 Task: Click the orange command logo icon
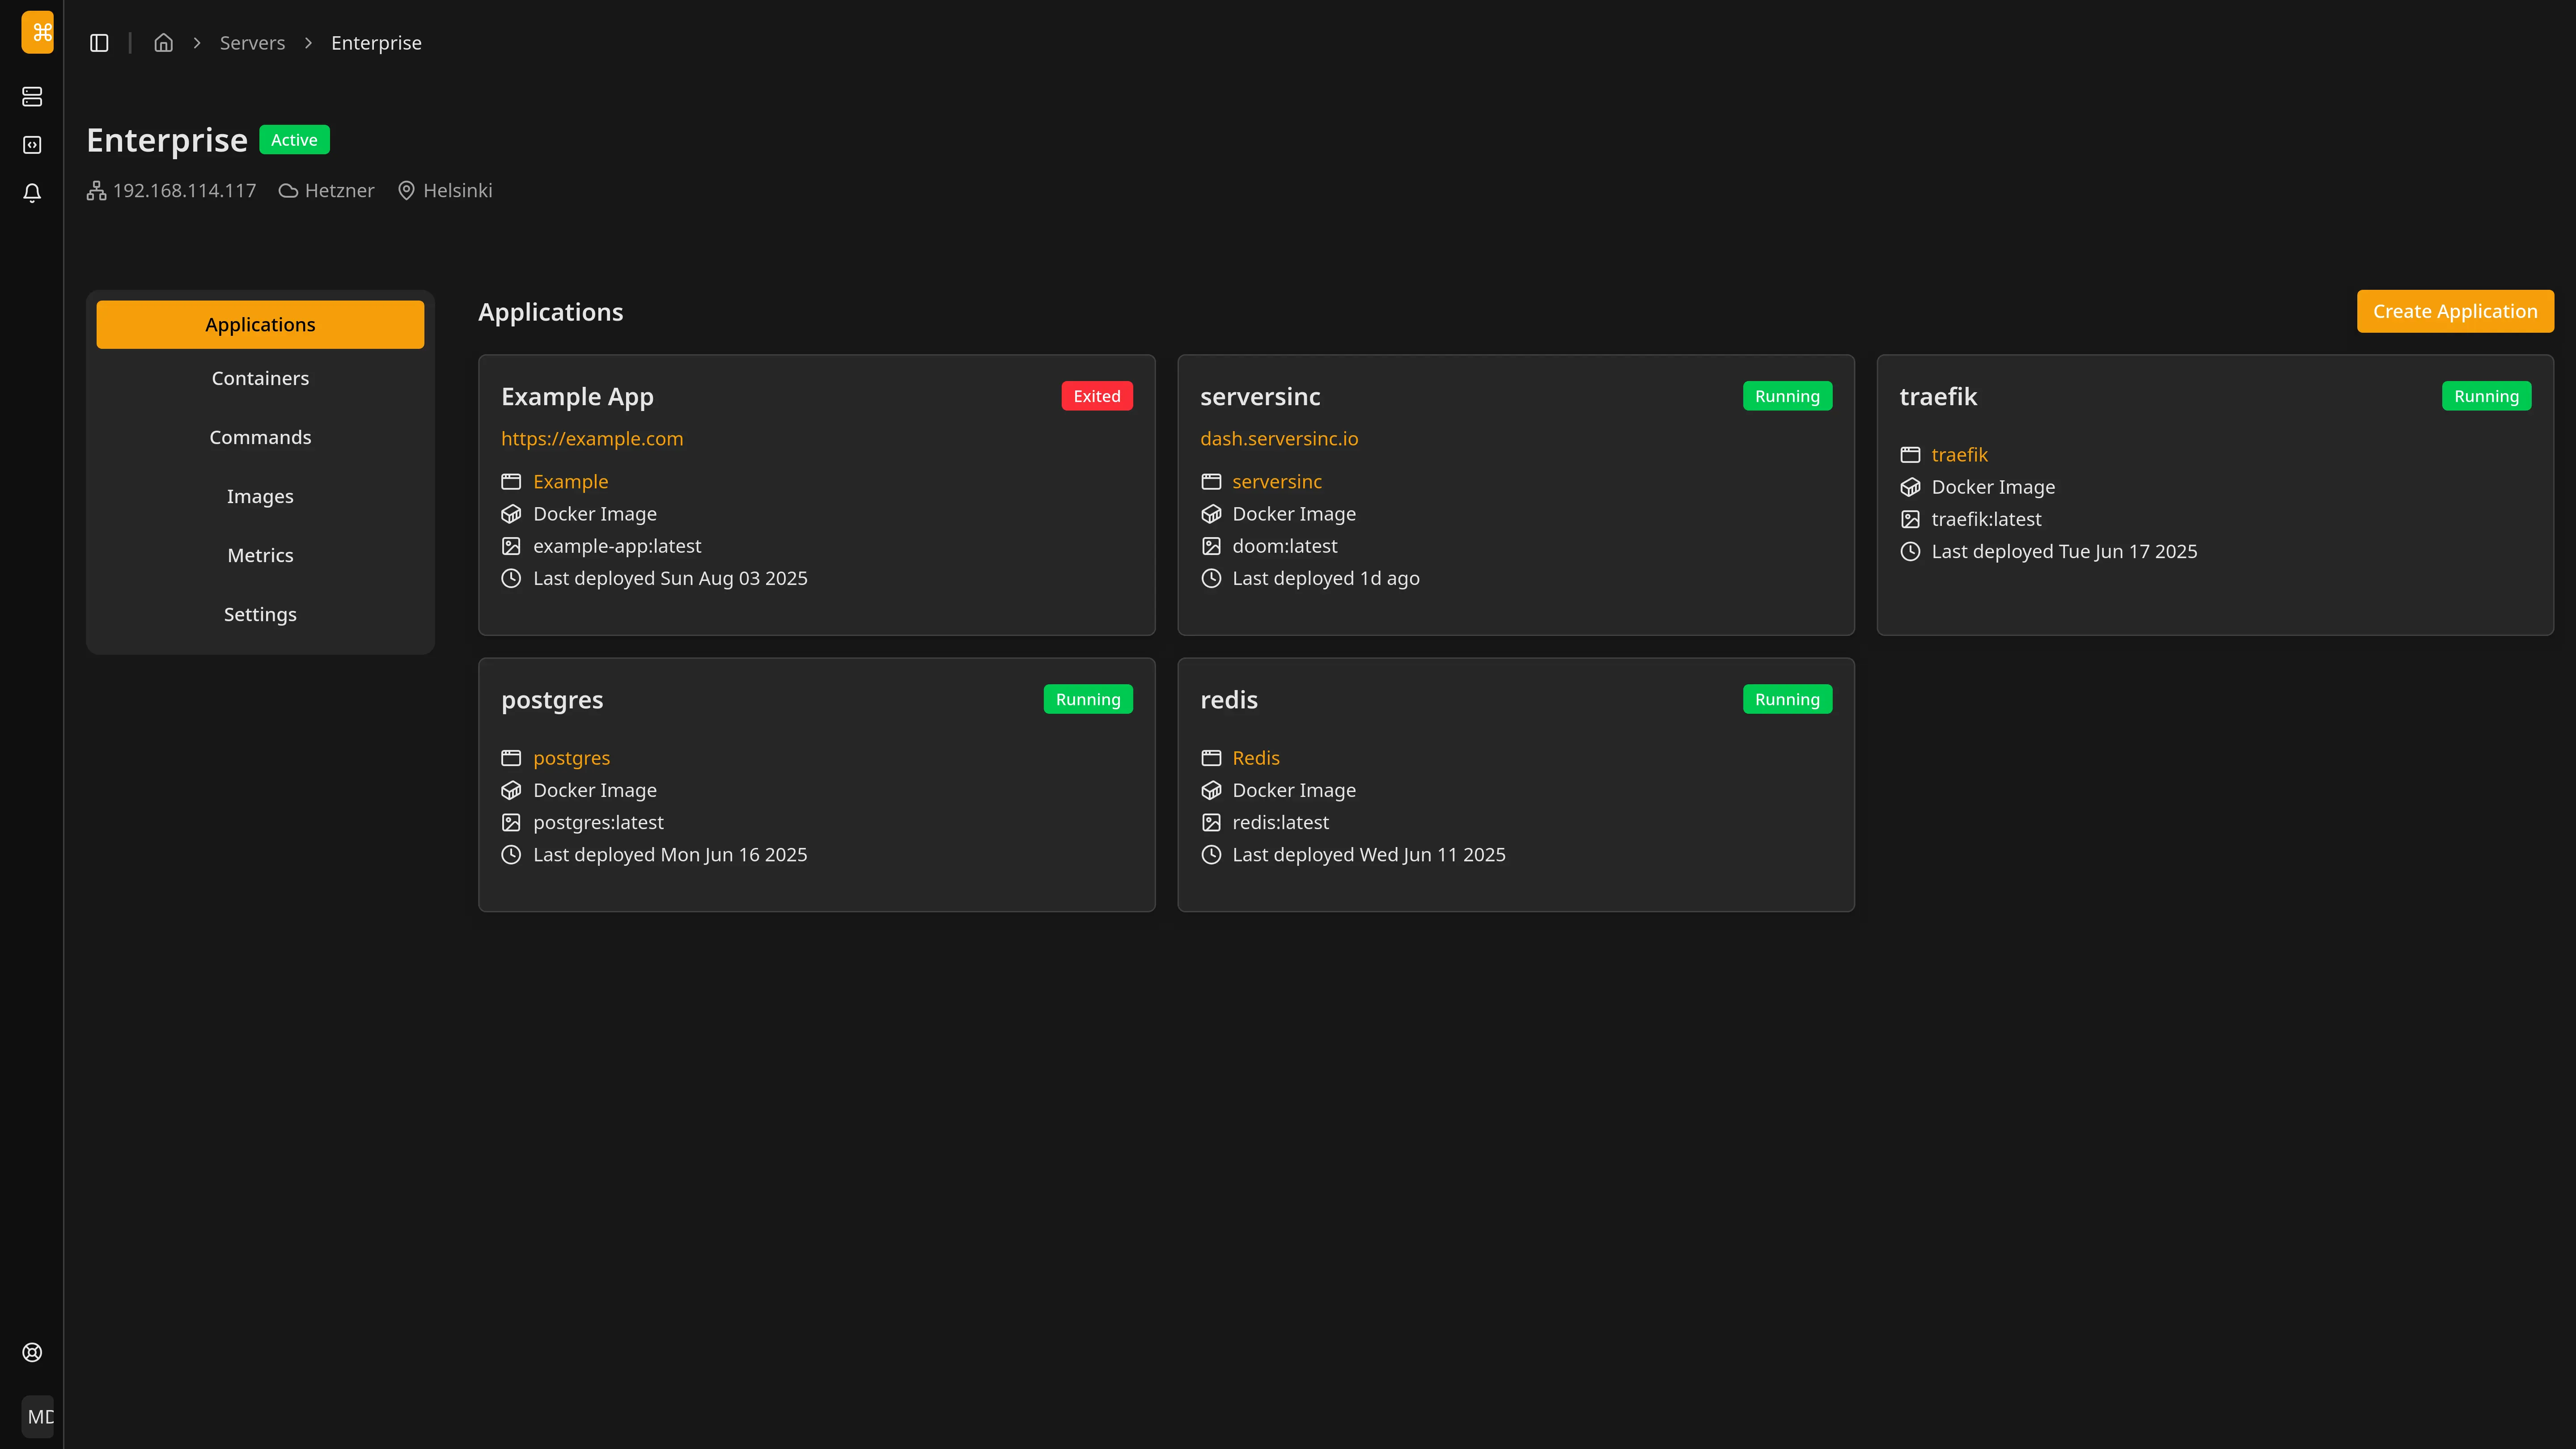pos(37,32)
